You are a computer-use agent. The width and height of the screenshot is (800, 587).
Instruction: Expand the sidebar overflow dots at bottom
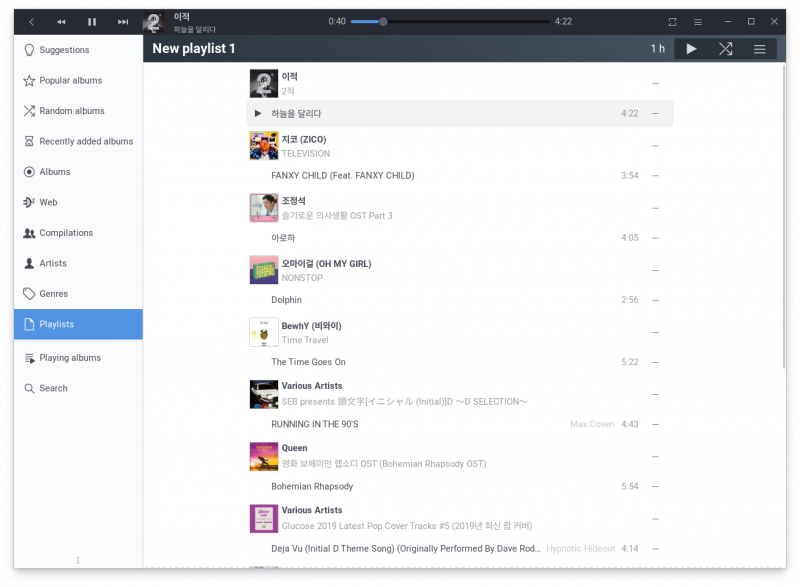[x=78, y=560]
